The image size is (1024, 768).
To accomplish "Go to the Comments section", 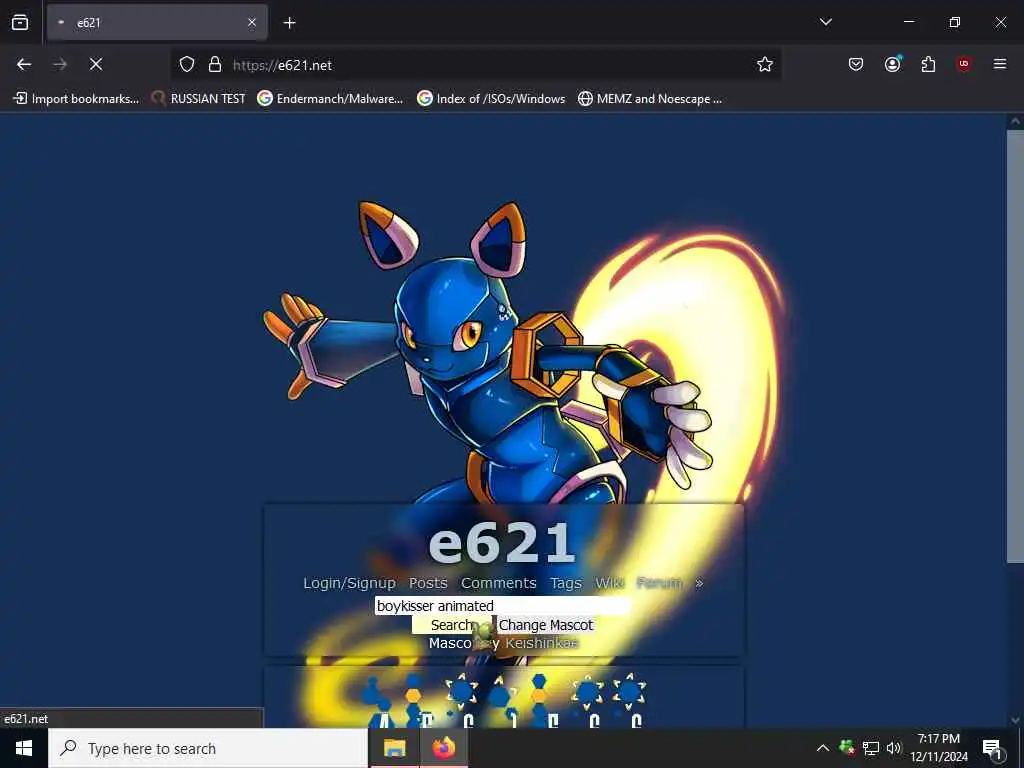I will point(498,583).
